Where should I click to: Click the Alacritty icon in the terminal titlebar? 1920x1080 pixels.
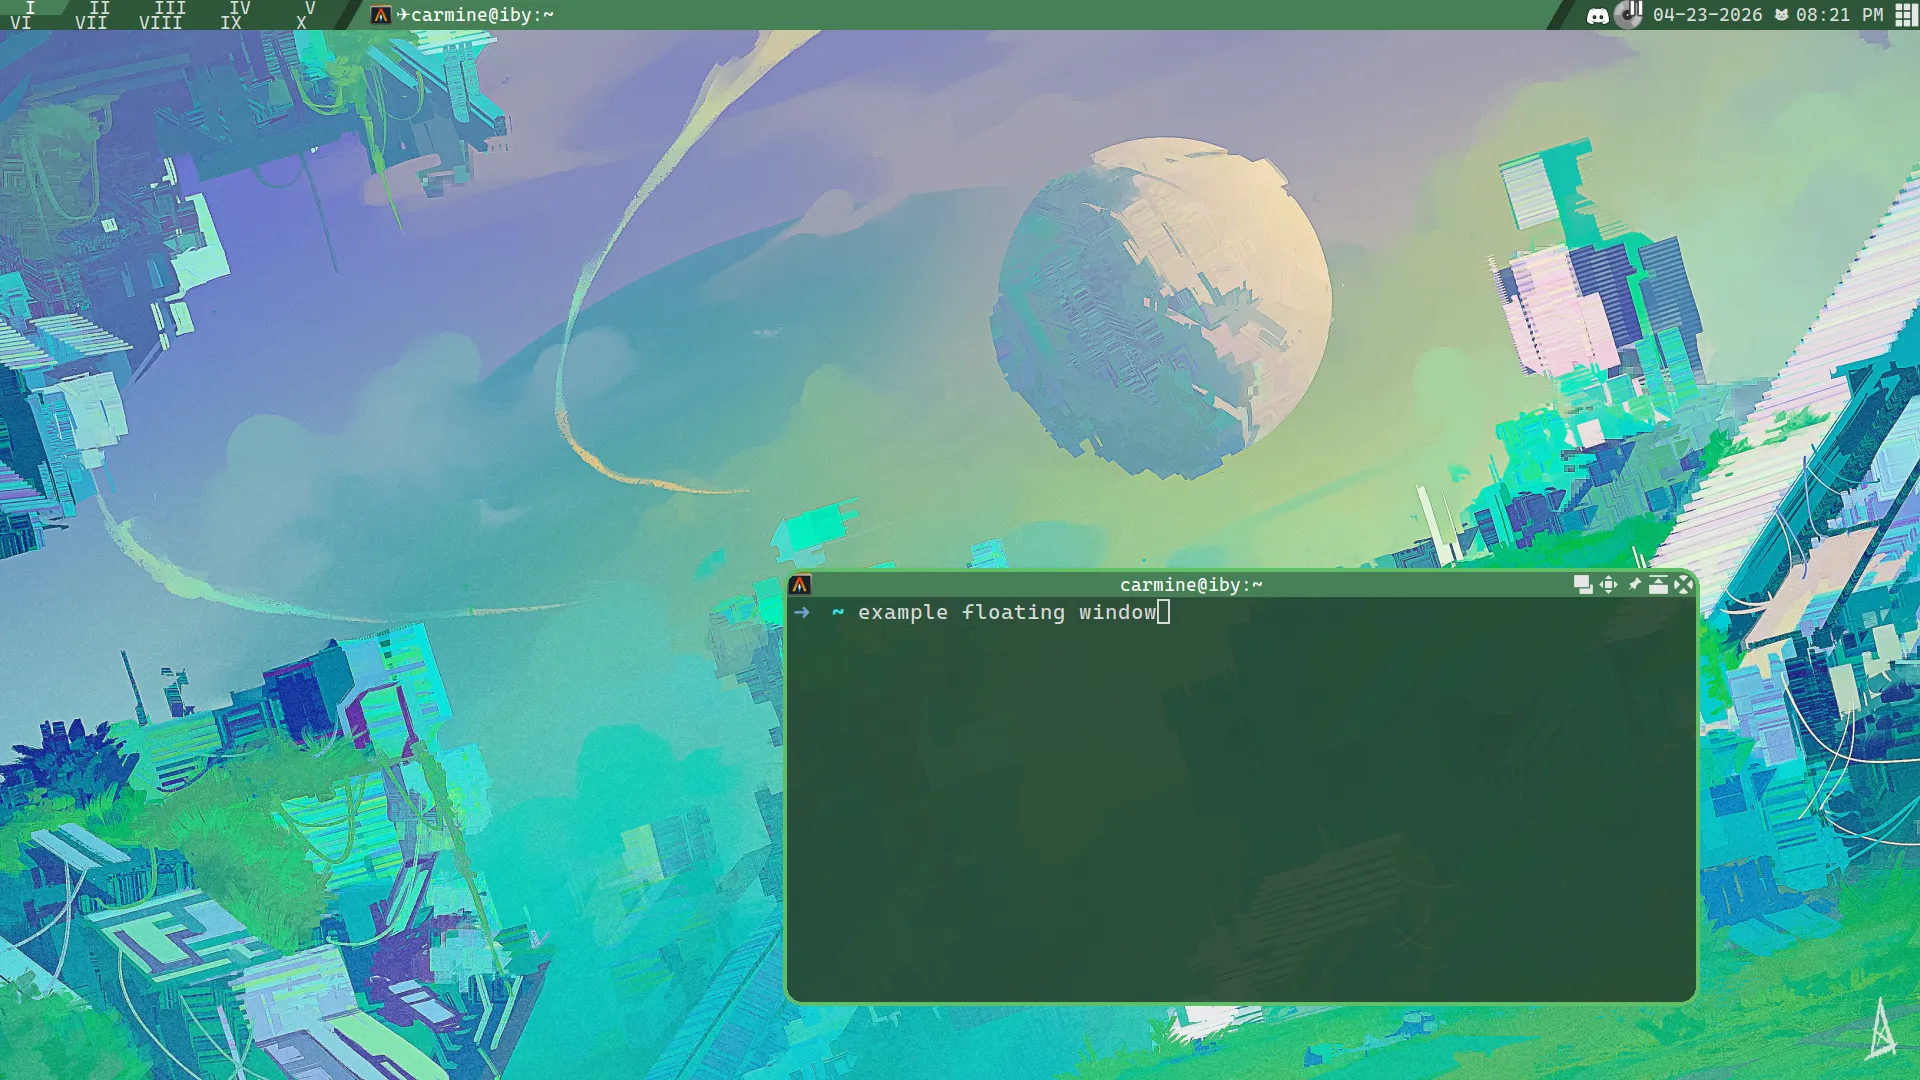tap(800, 585)
